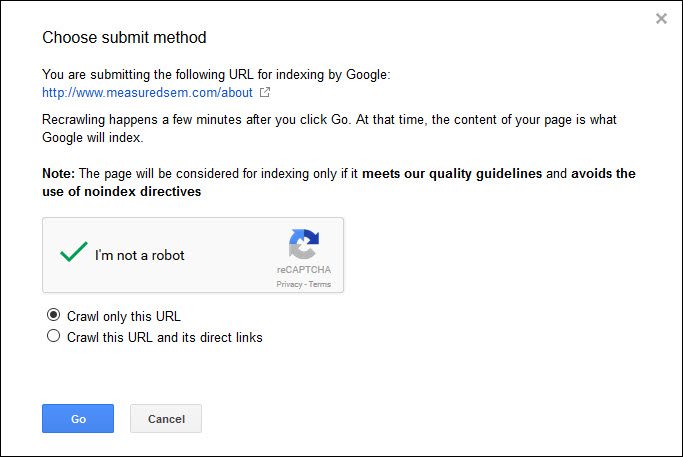This screenshot has width=683, height=457.
Task: Click the meets our quality guidelines text
Action: coord(452,174)
